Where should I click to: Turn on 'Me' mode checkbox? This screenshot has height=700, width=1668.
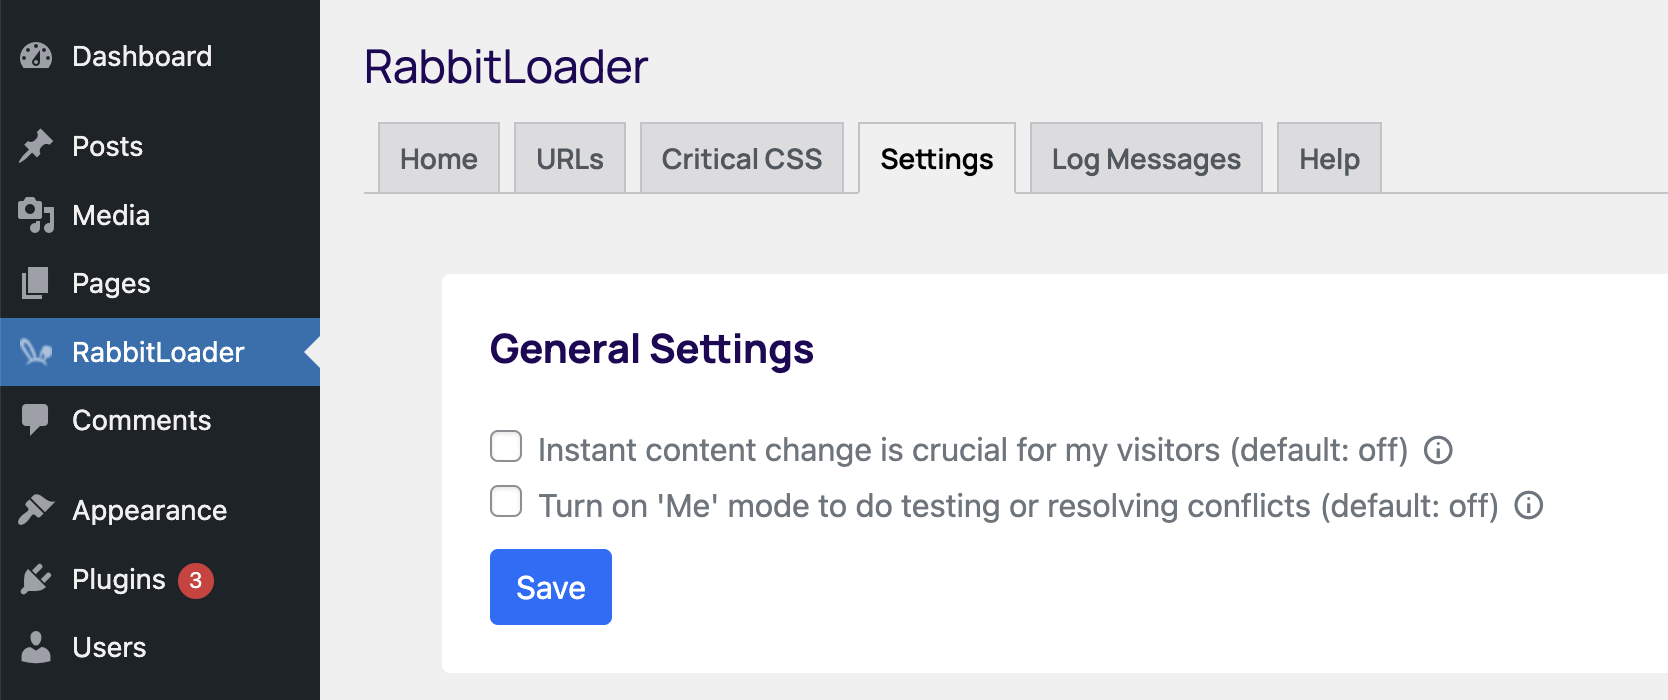click(x=506, y=501)
